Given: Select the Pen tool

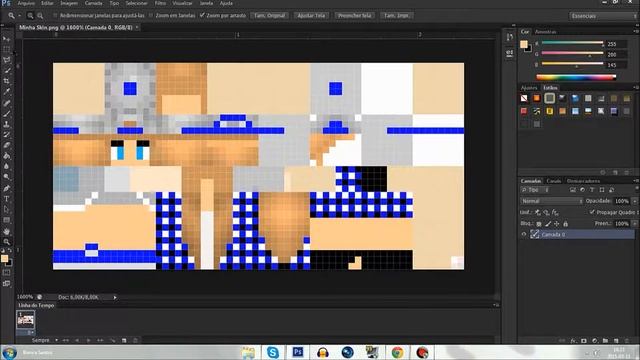Looking at the screenshot, I should click(x=7, y=188).
